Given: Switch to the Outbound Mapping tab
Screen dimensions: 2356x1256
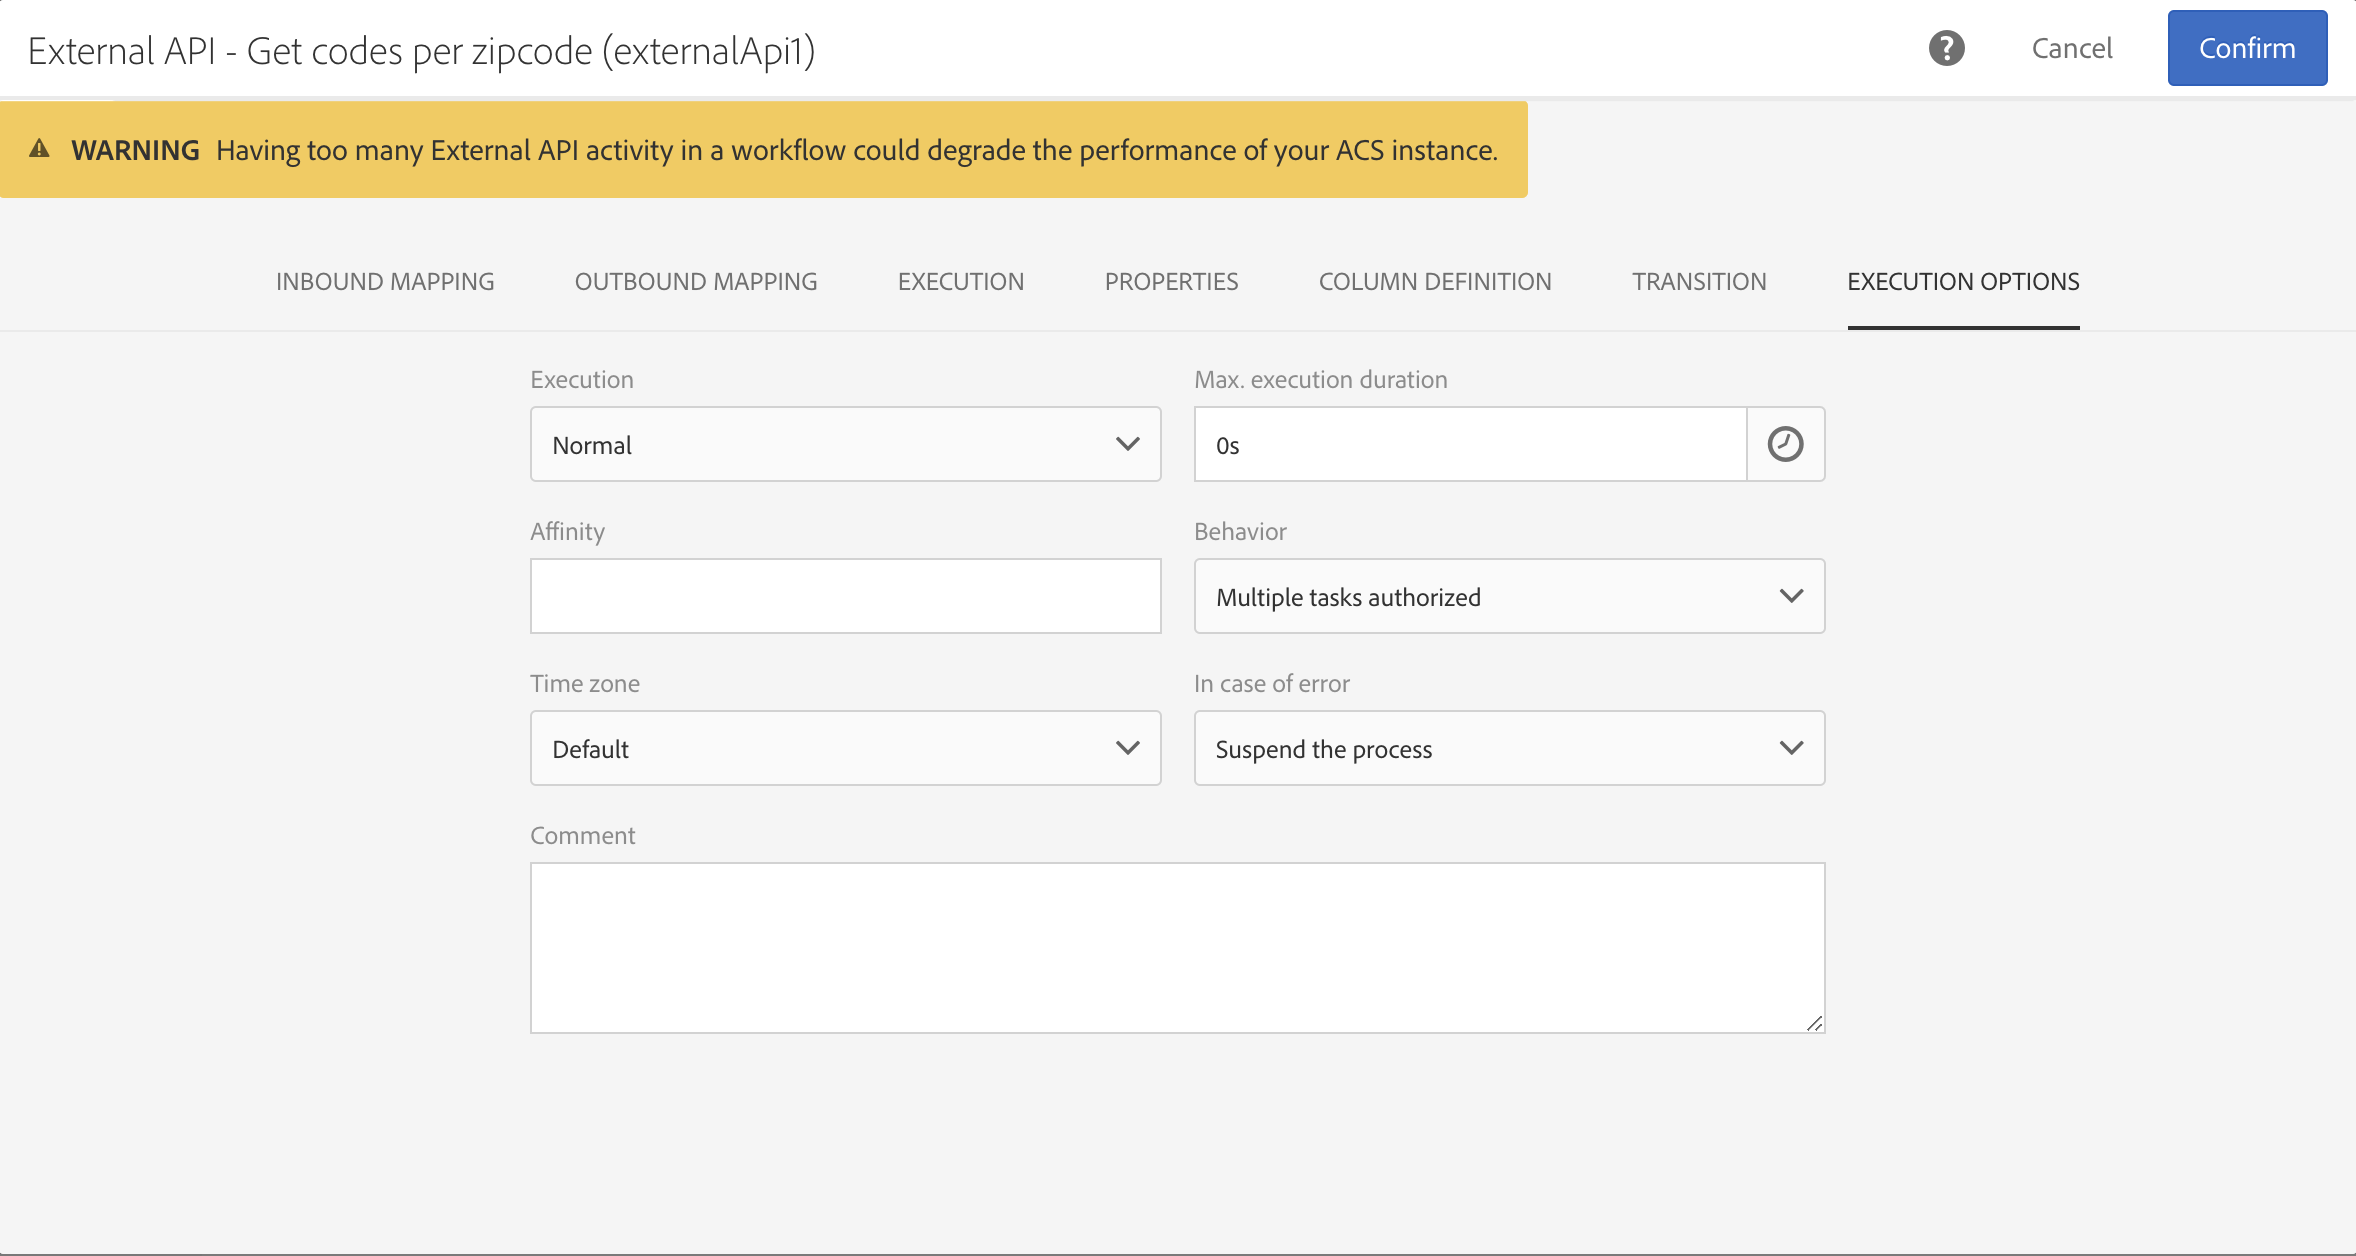Looking at the screenshot, I should 696,282.
